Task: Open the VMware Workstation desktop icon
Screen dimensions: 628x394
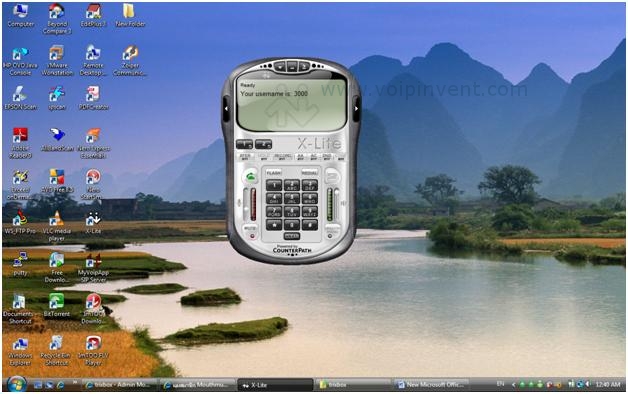Action: (57, 60)
